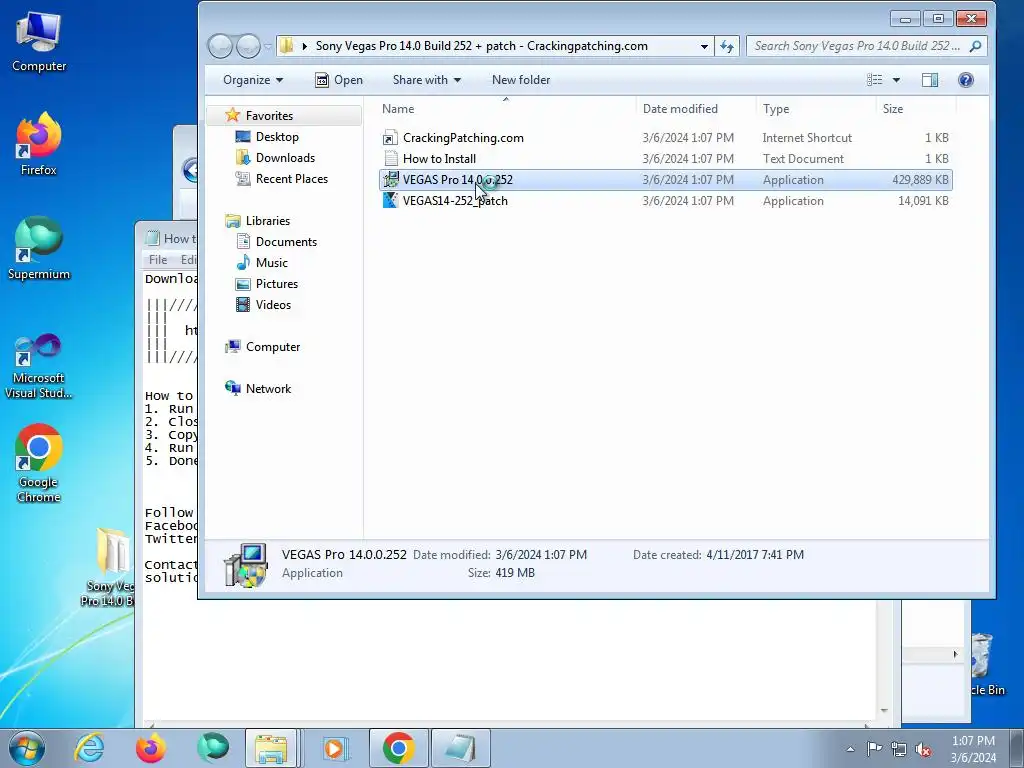This screenshot has height=768, width=1024.
Task: Open Recent Places in navigation pane
Action: 291,179
